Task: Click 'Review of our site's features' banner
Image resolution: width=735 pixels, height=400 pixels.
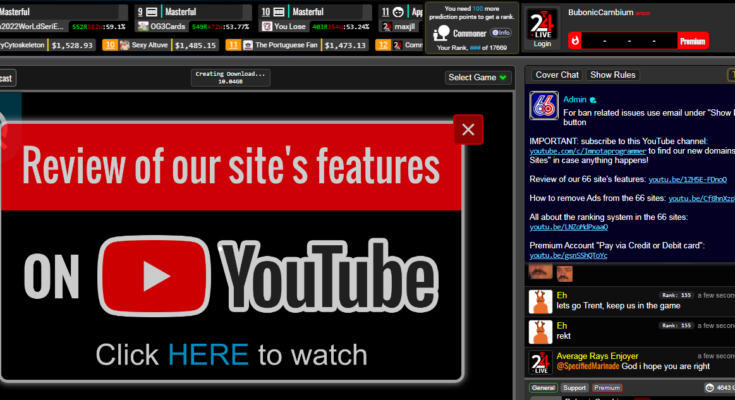Action: (x=231, y=166)
